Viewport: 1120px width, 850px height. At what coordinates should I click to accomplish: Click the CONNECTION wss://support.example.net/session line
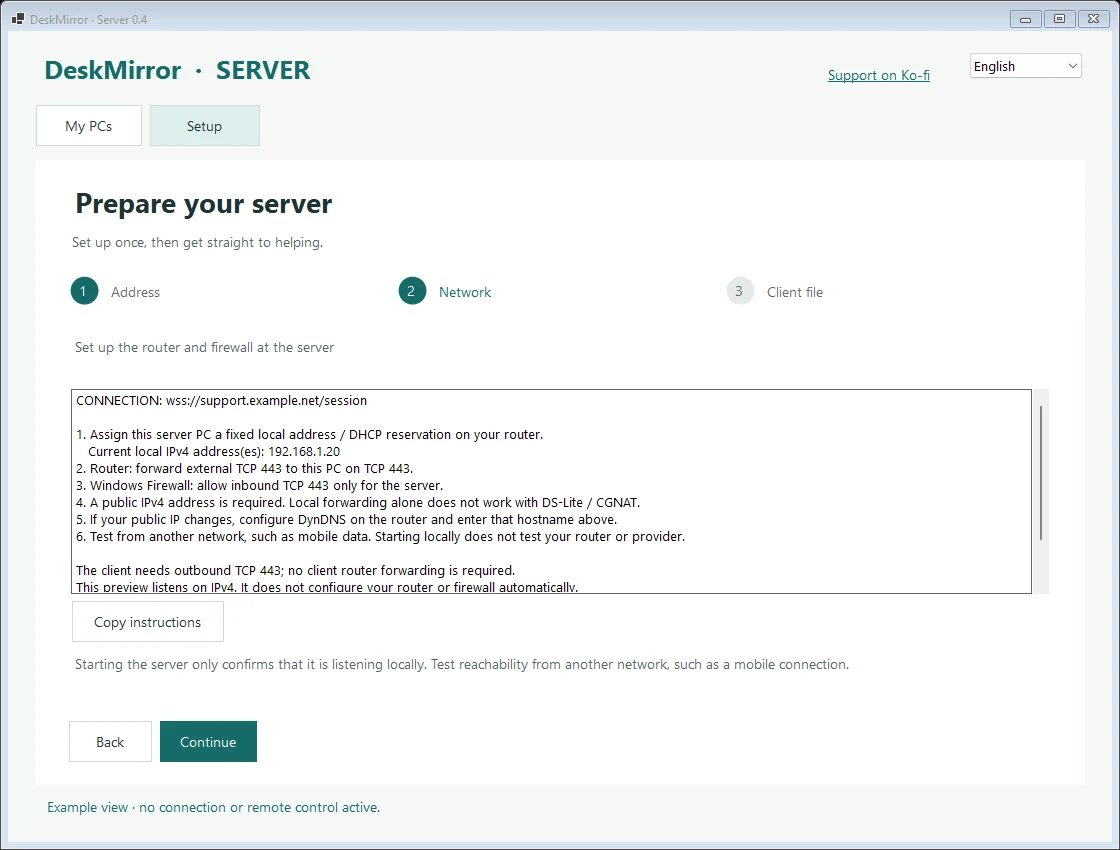(221, 401)
